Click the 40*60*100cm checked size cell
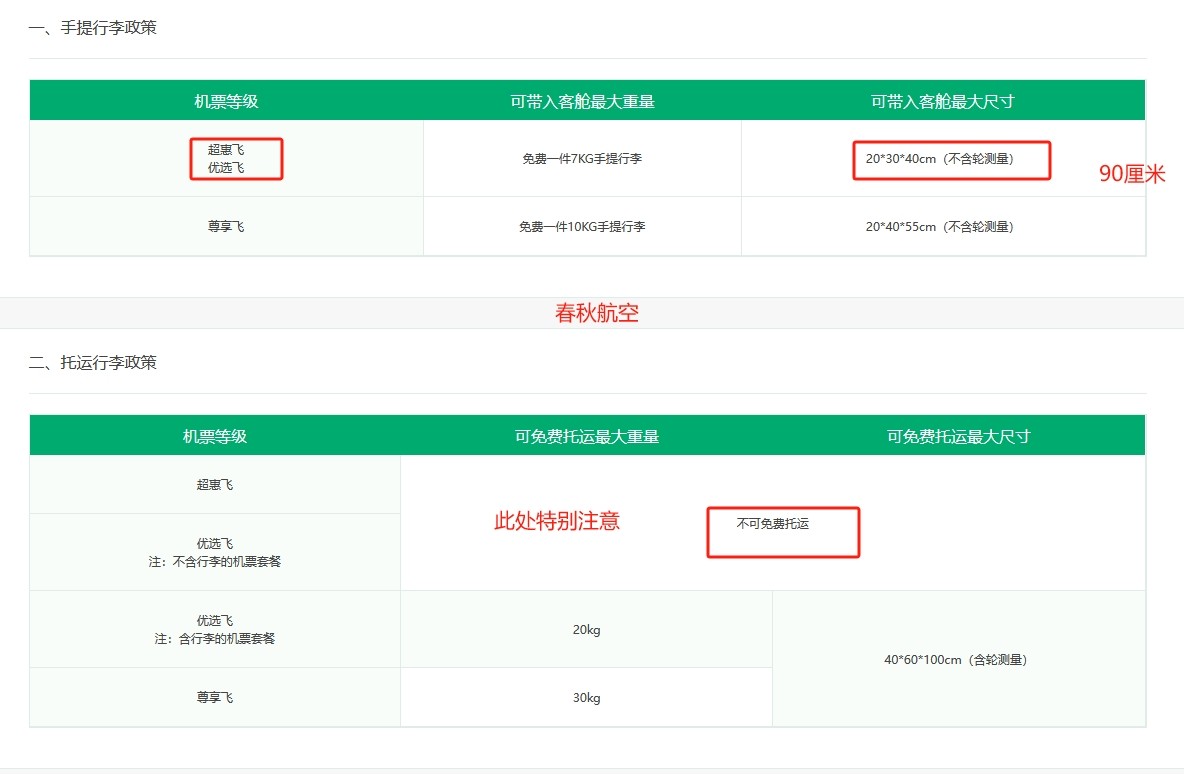This screenshot has width=1184, height=774. click(x=956, y=660)
